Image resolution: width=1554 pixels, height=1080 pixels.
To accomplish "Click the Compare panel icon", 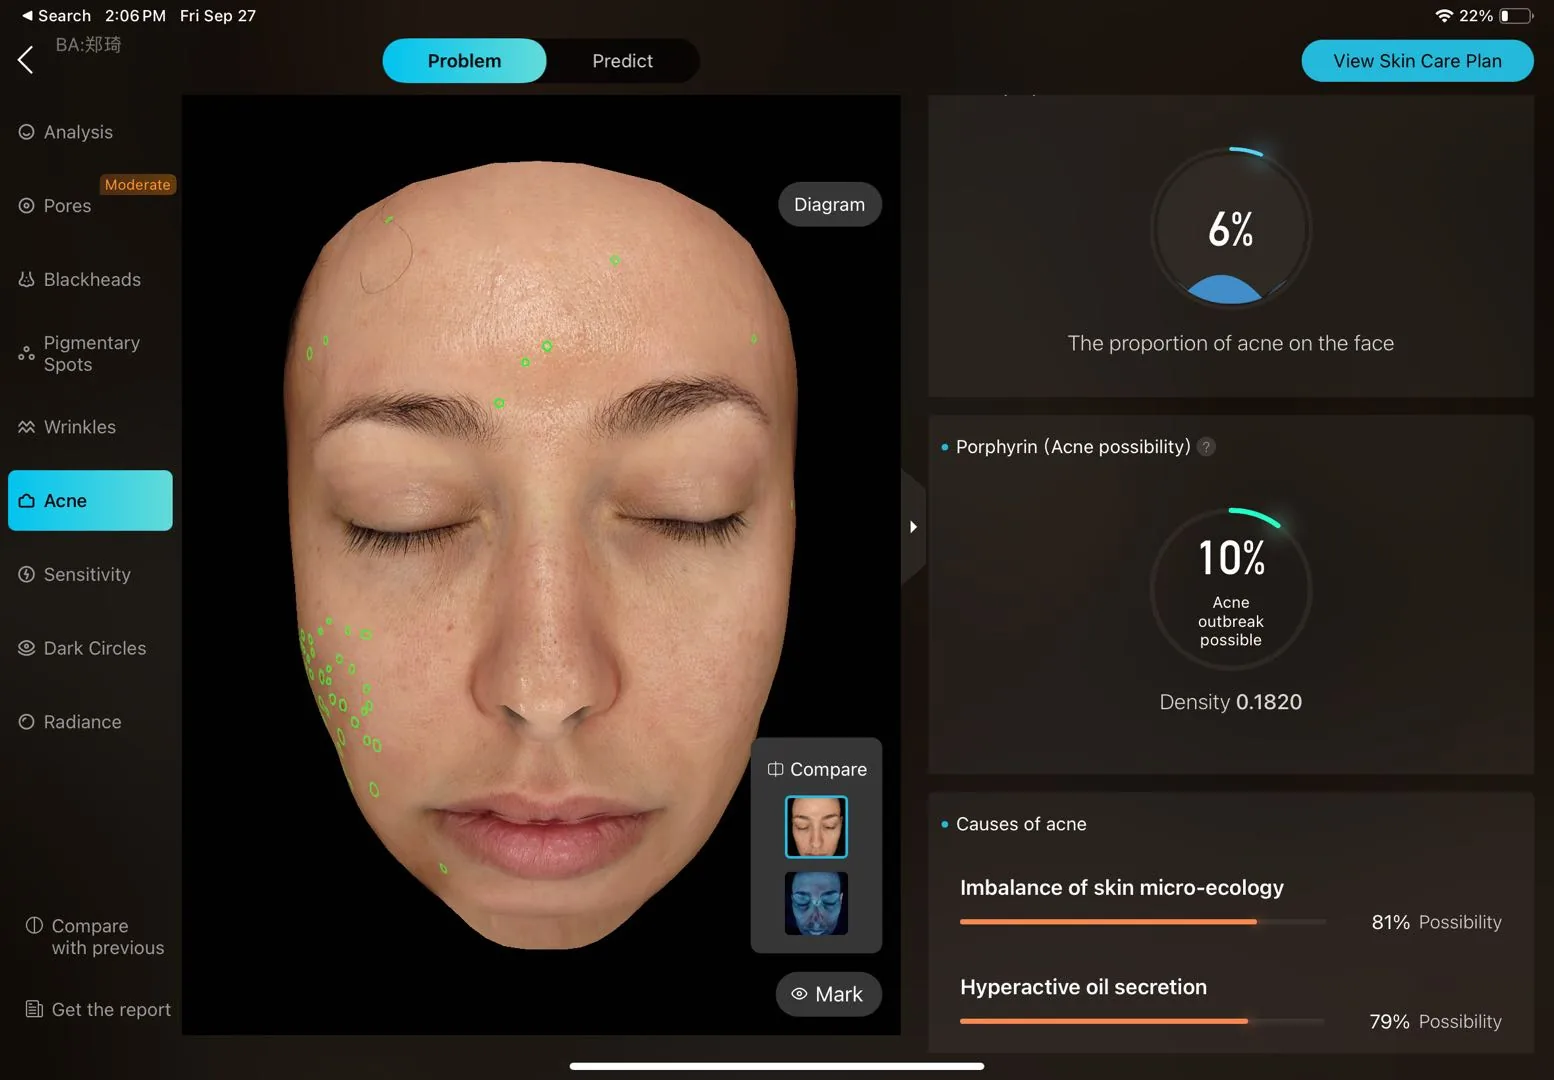I will [775, 769].
